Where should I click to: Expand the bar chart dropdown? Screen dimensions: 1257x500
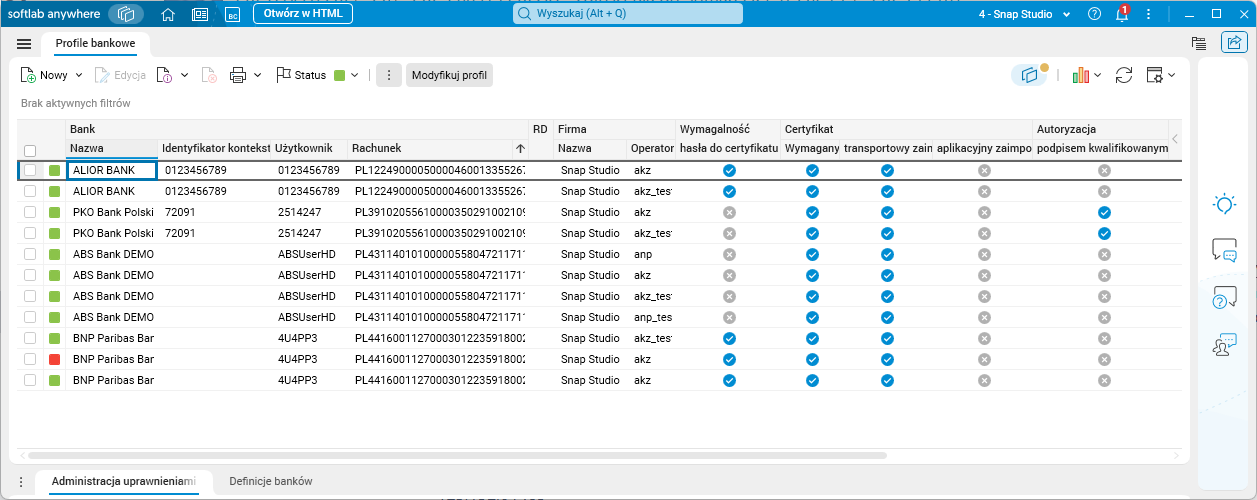pos(1097,75)
